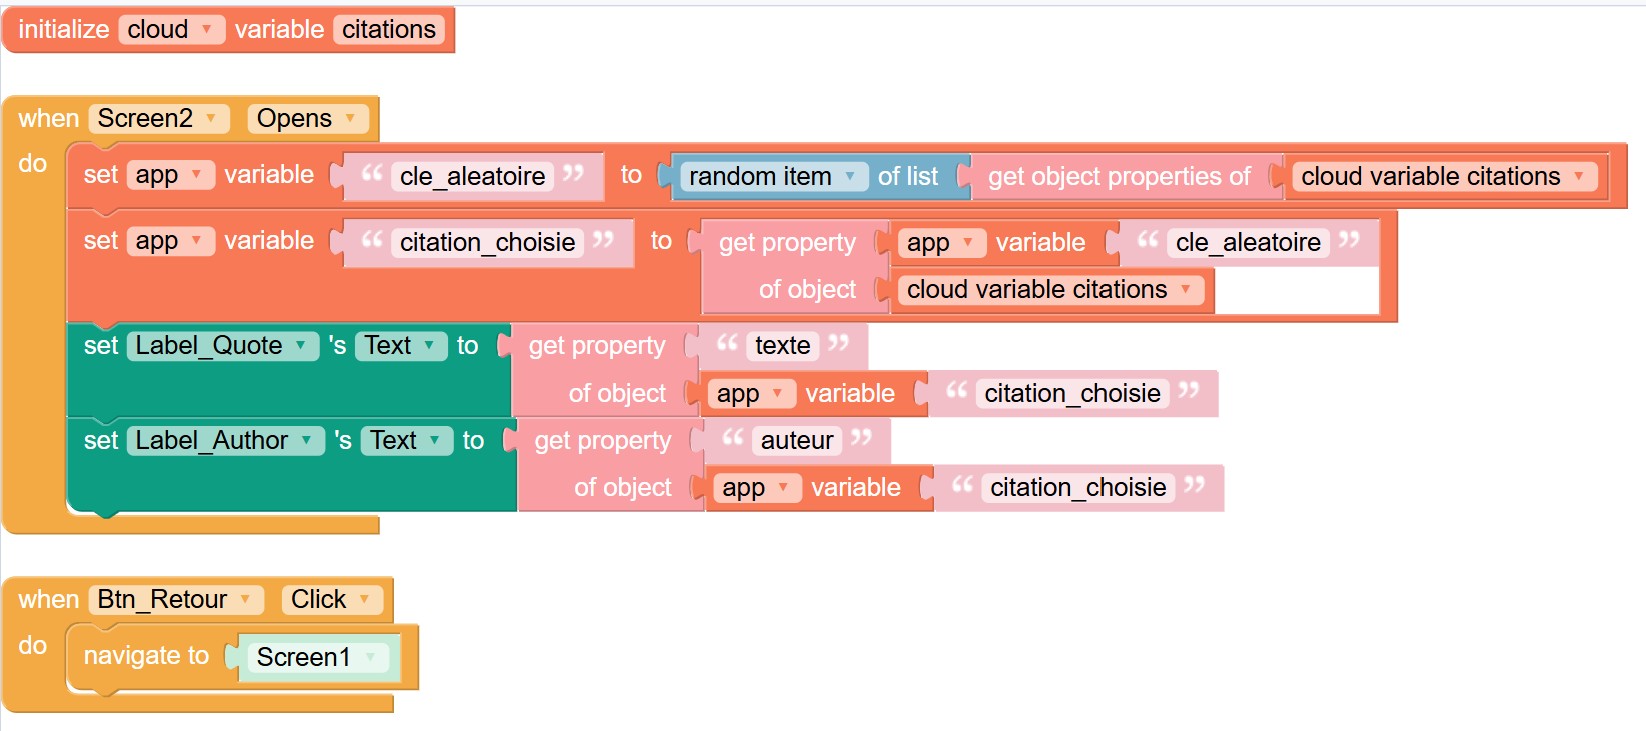Expand the Screen2 event dropdown
Viewport: 1646px width, 731px height.
tap(211, 118)
